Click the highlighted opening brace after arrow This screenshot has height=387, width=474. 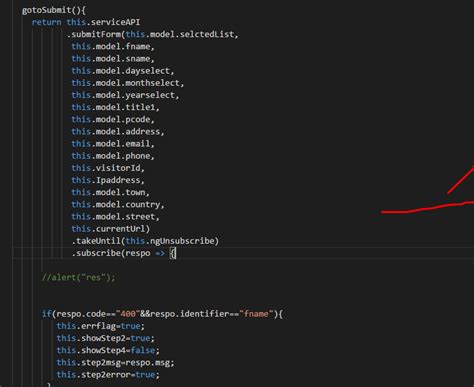pyautogui.click(x=173, y=253)
